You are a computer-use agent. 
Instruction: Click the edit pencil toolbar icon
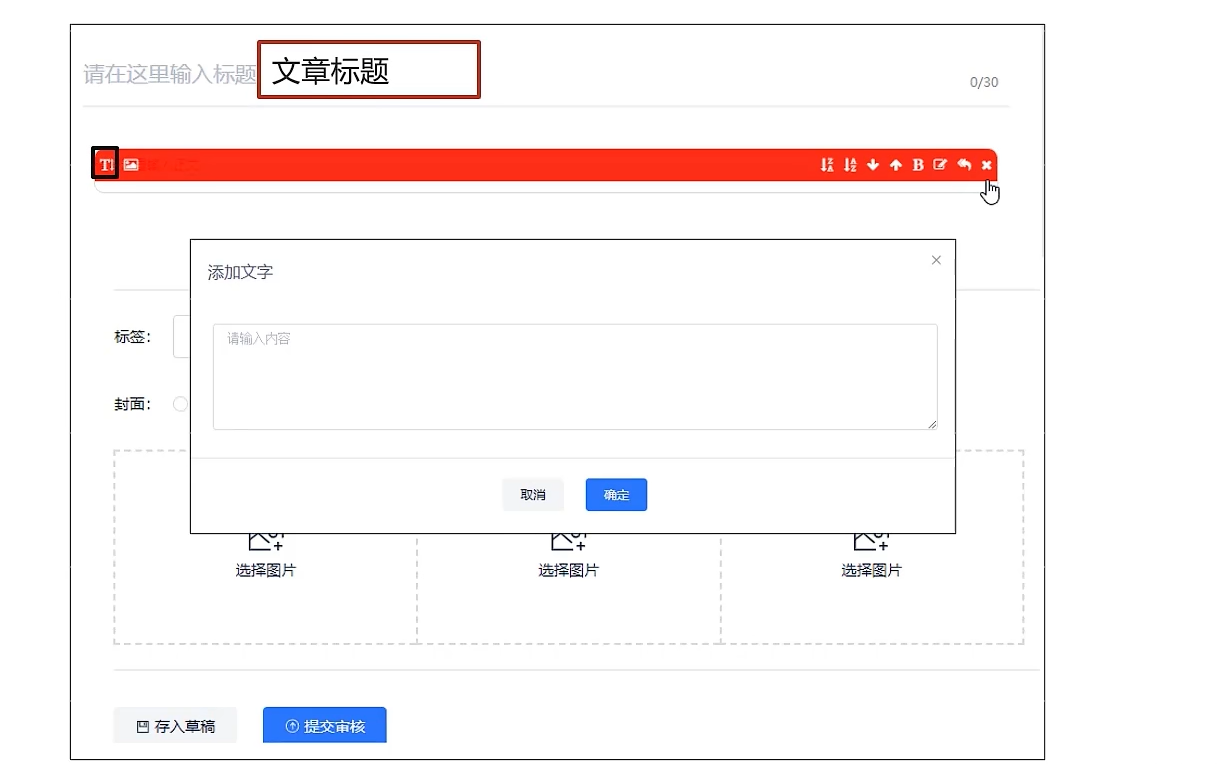940,165
